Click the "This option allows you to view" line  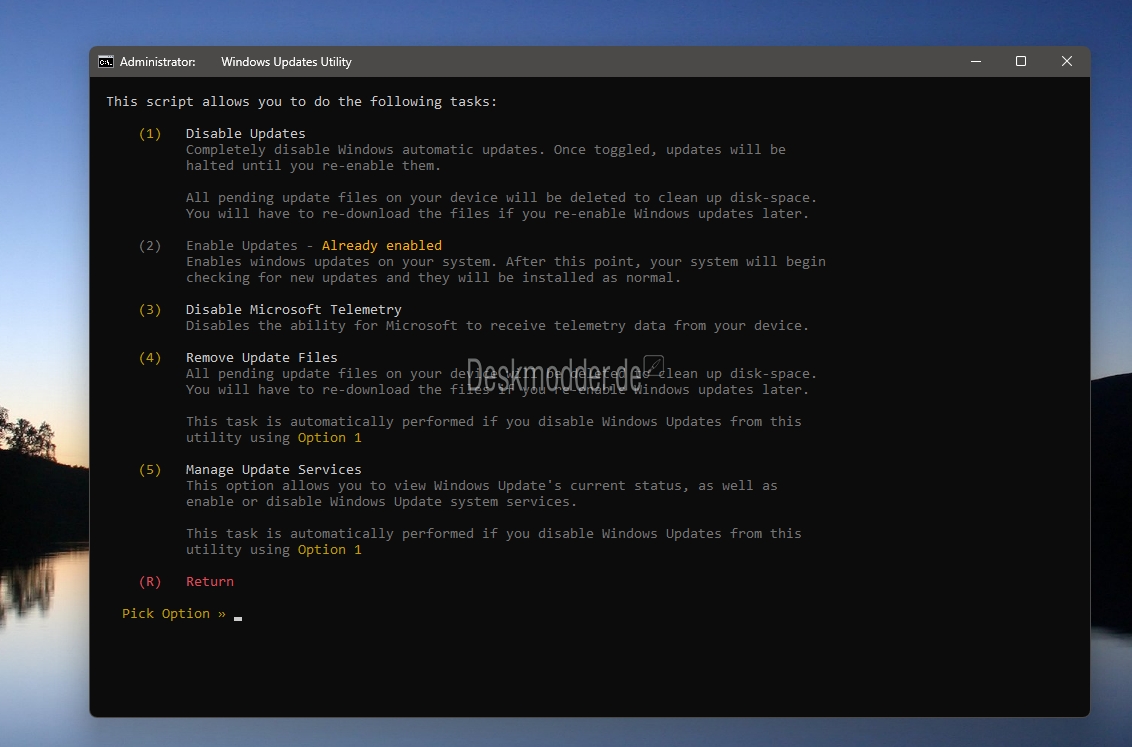click(482, 486)
